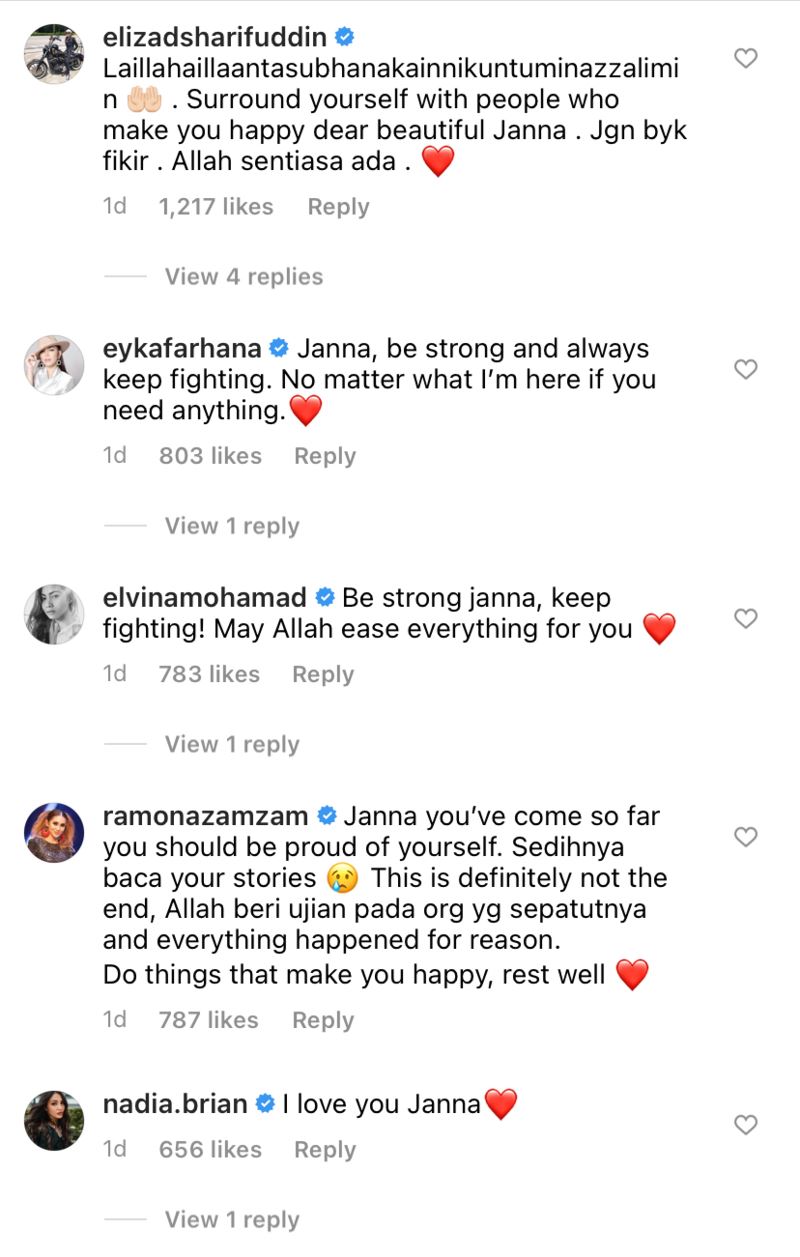Click the verified badge next to nadia.brian

tap(265, 1104)
